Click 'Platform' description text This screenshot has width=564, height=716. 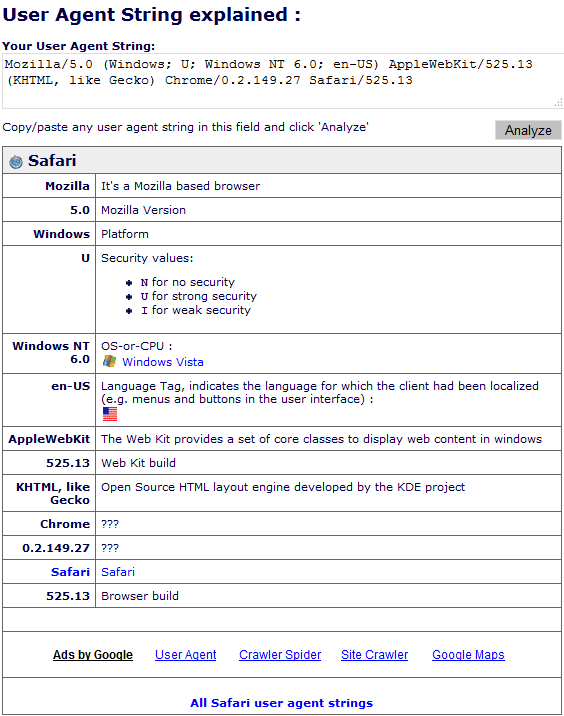tap(125, 234)
